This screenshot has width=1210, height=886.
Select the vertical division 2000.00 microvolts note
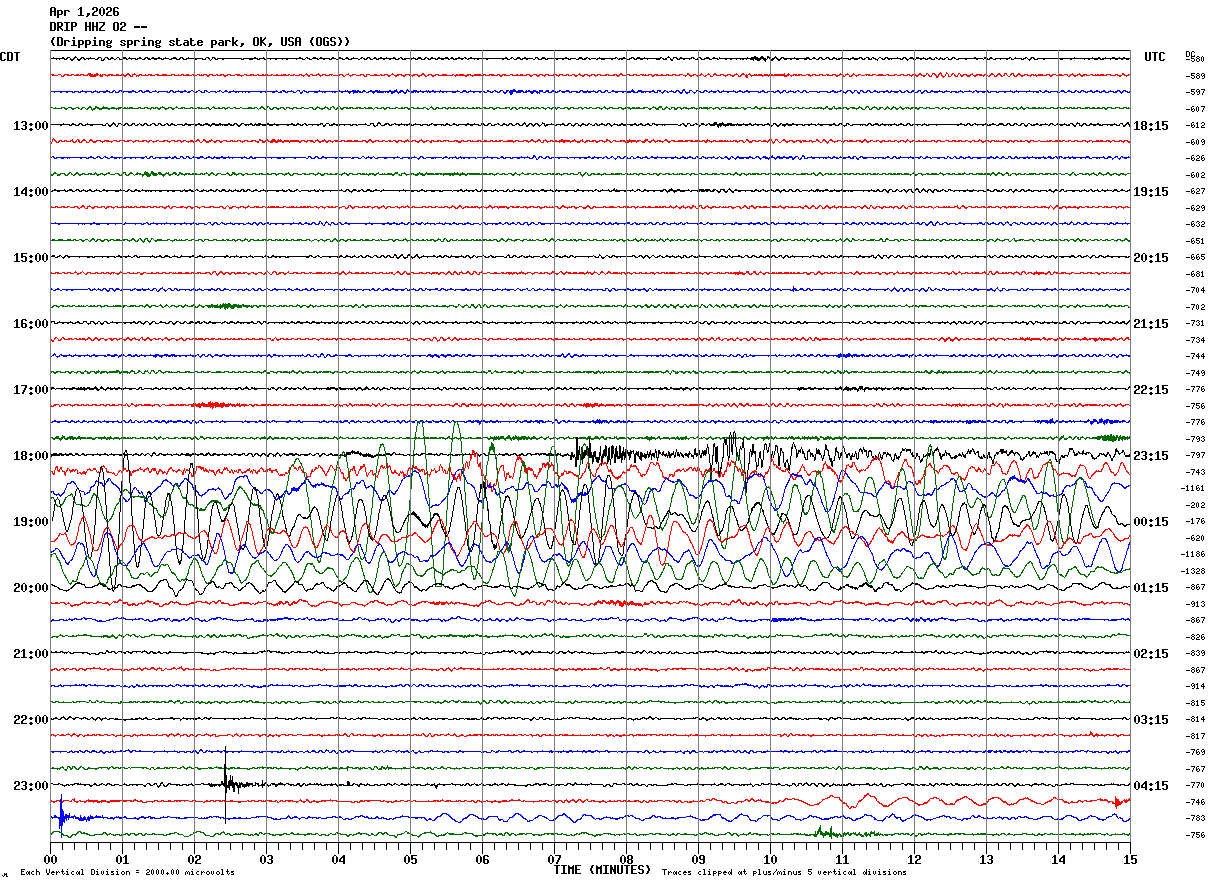click(x=127, y=873)
